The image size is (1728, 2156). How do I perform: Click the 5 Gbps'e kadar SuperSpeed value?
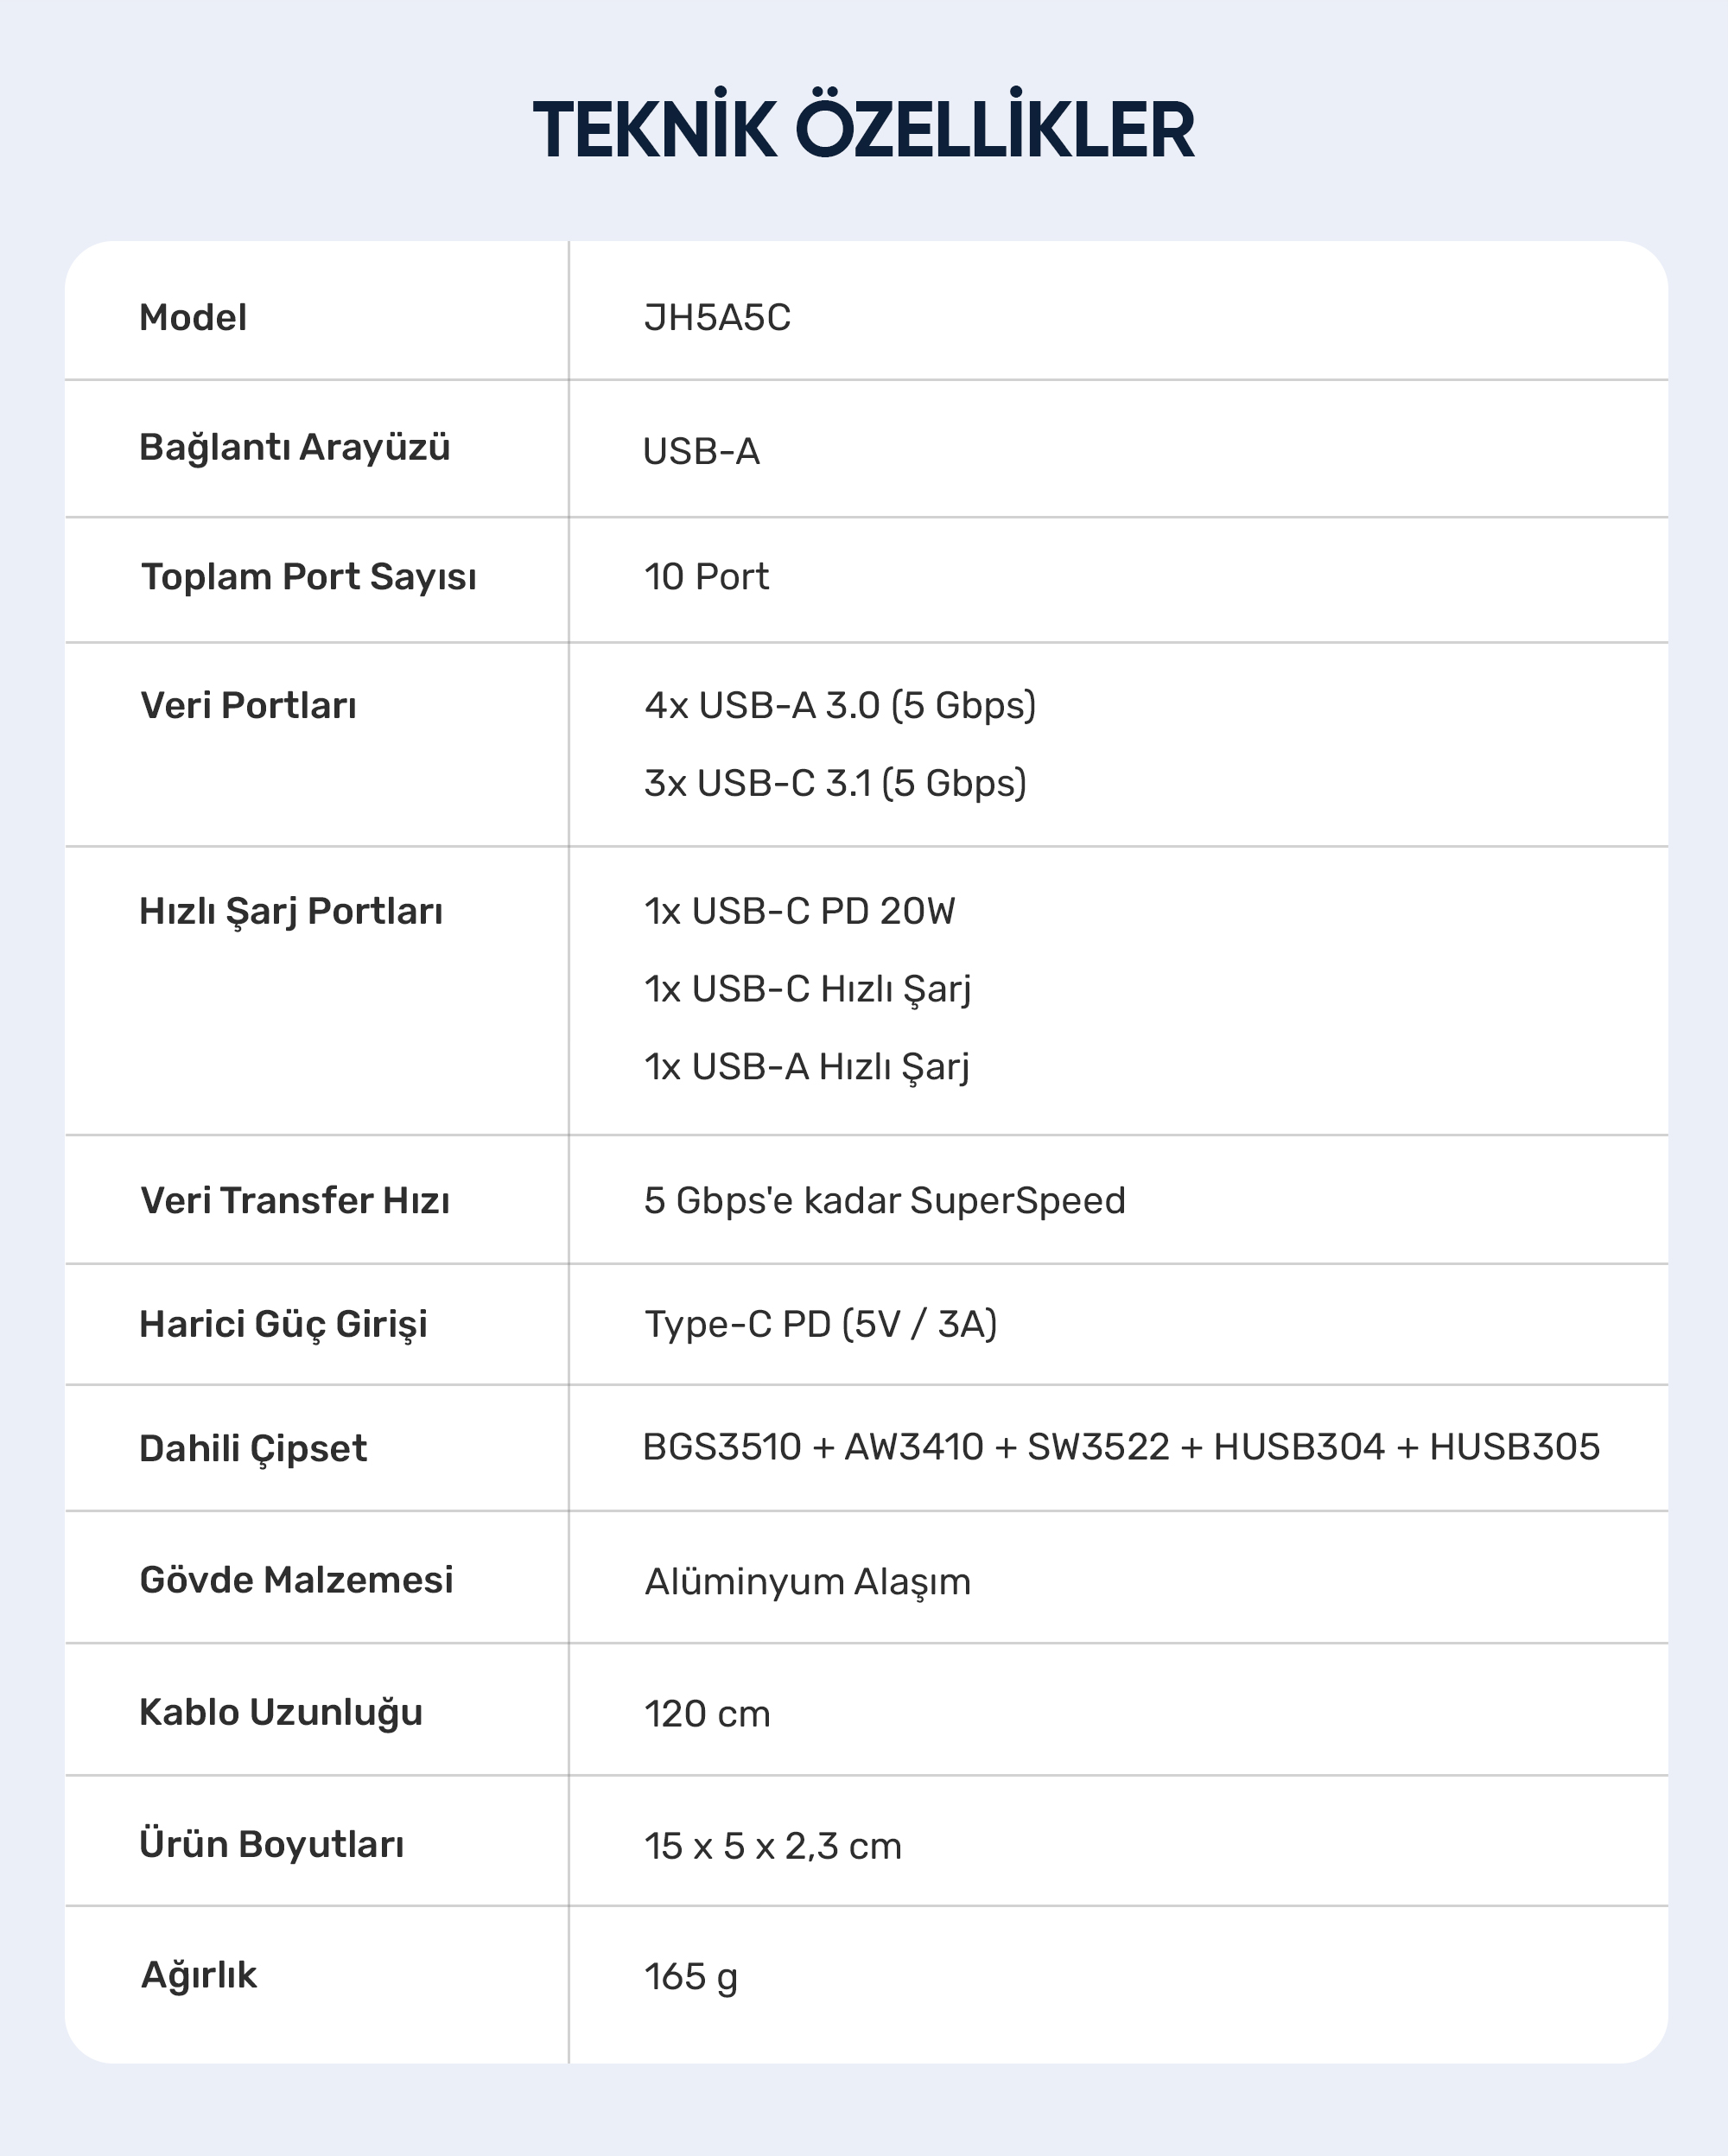pos(885,1200)
